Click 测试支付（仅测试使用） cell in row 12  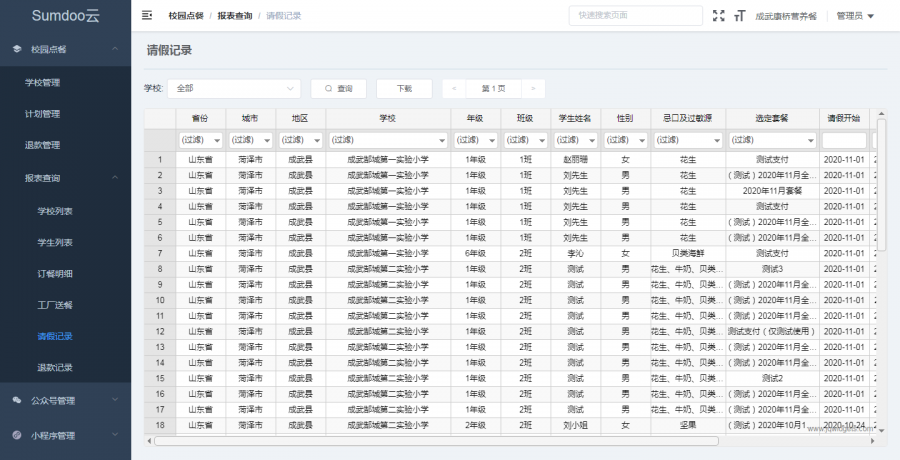773,331
